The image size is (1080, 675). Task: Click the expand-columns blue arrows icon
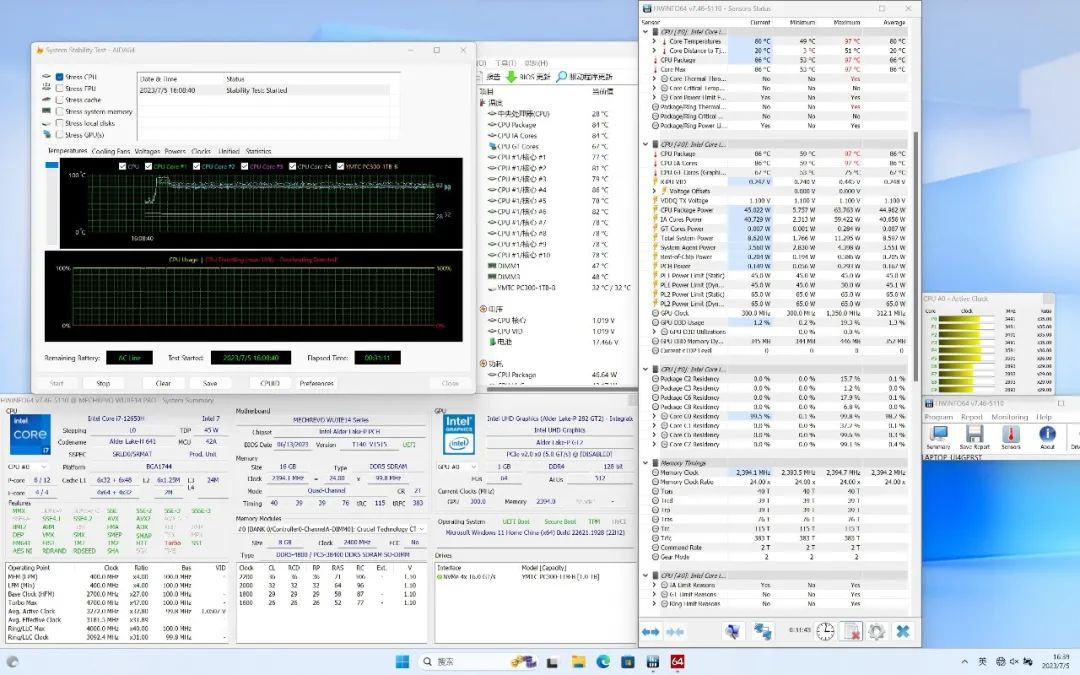coord(650,631)
